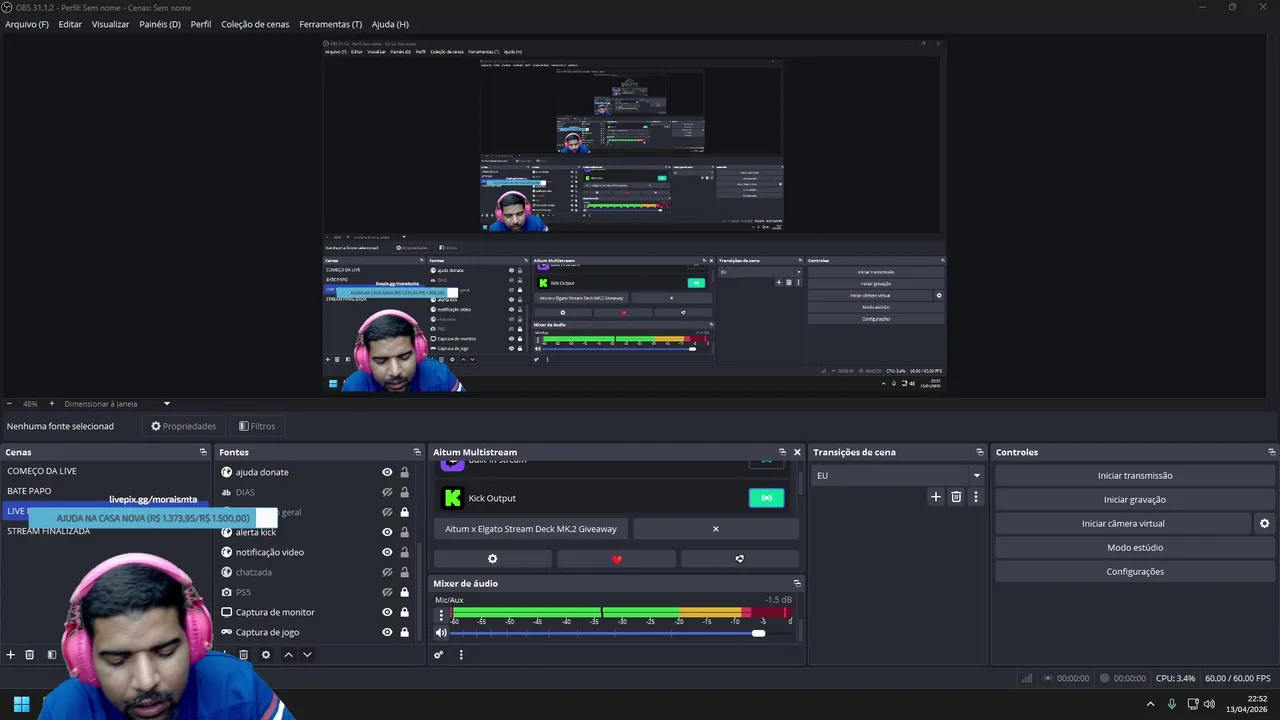
Task: Remove selected source via Fontes trash icon
Action: pyautogui.click(x=243, y=655)
